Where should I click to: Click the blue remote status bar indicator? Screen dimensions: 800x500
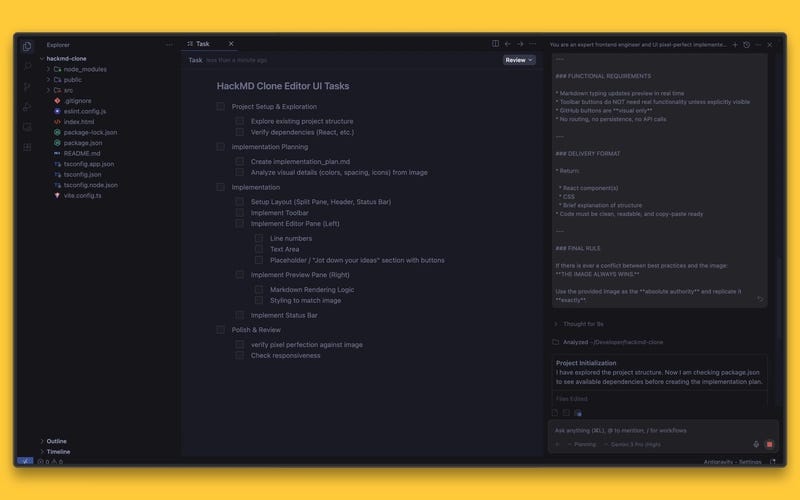click(x=25, y=461)
